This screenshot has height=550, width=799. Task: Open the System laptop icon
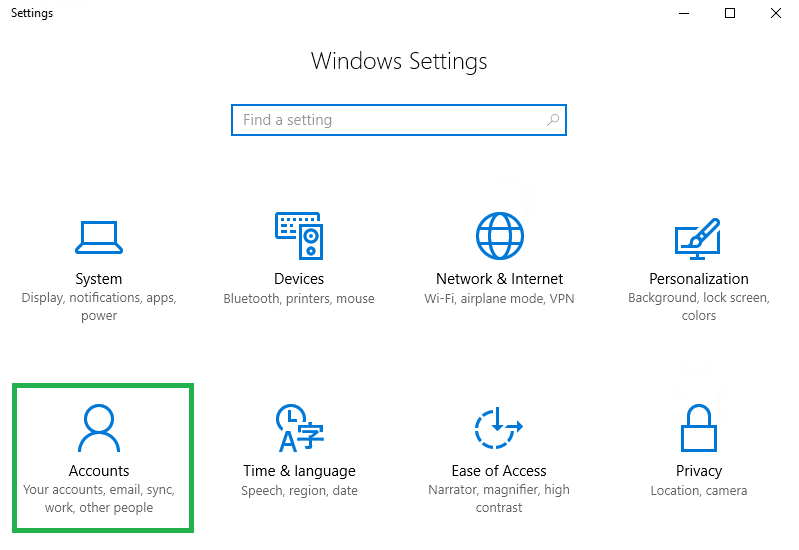tap(99, 237)
